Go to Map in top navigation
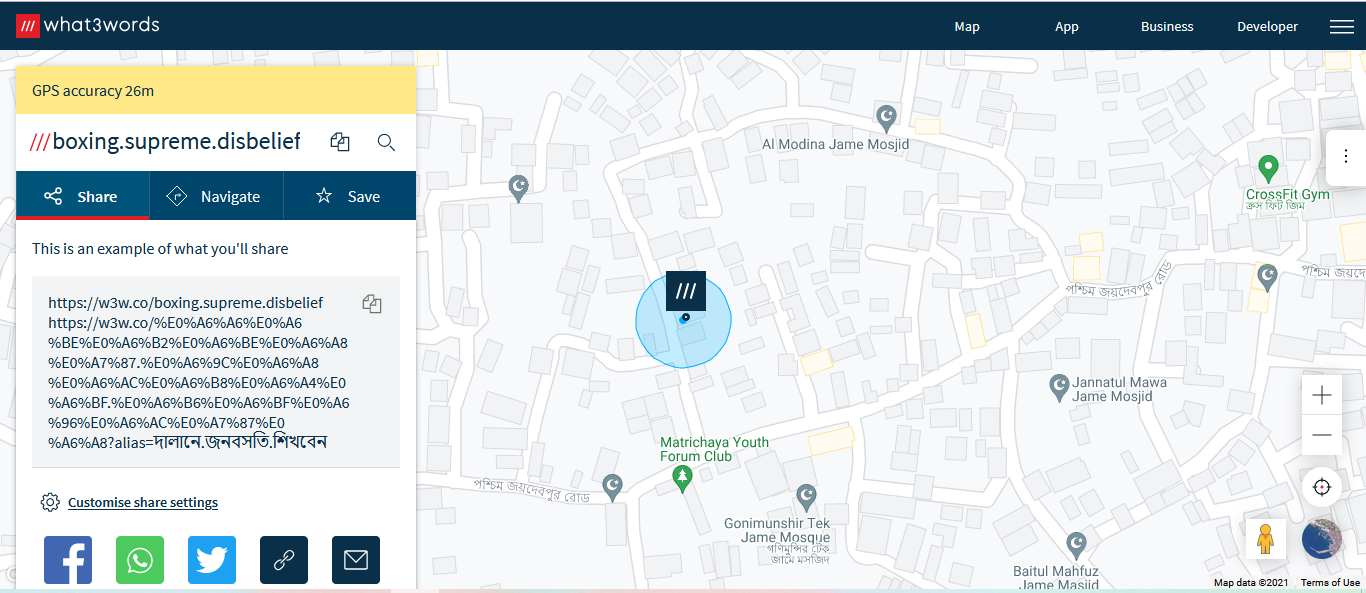Screen dimensions: 1366x593 click(967, 27)
